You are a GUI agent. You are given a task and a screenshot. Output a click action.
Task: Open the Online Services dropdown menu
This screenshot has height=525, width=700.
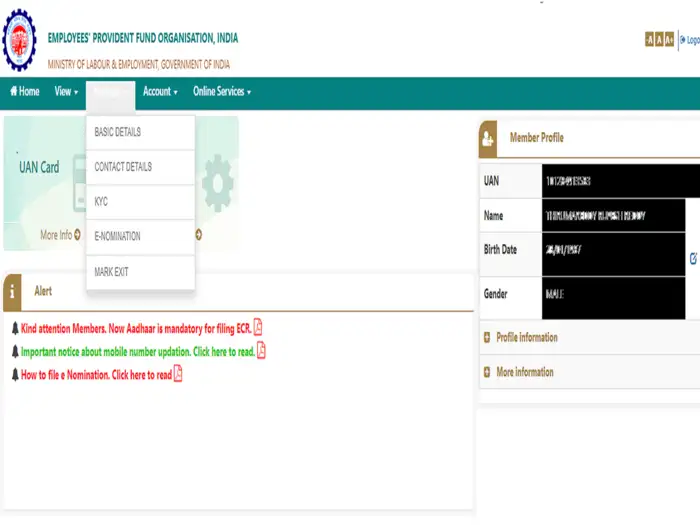click(x=222, y=92)
